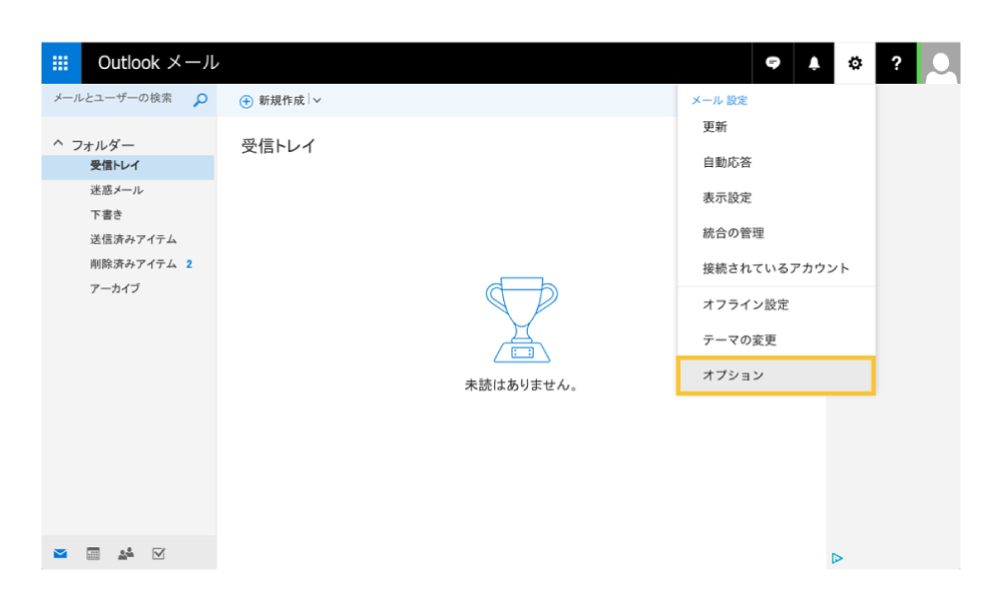Choose オプション in the settings menu
This screenshot has height=615, width=1002.
point(776,375)
